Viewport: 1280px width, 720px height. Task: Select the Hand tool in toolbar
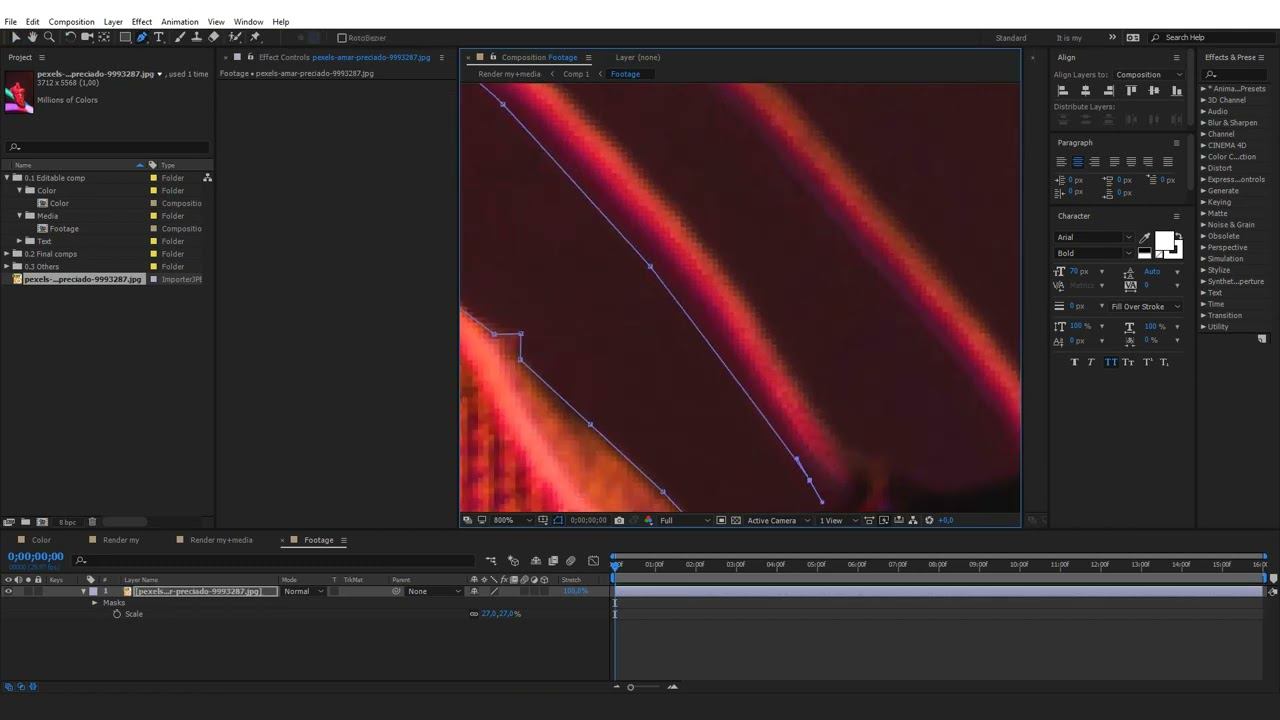coord(32,37)
